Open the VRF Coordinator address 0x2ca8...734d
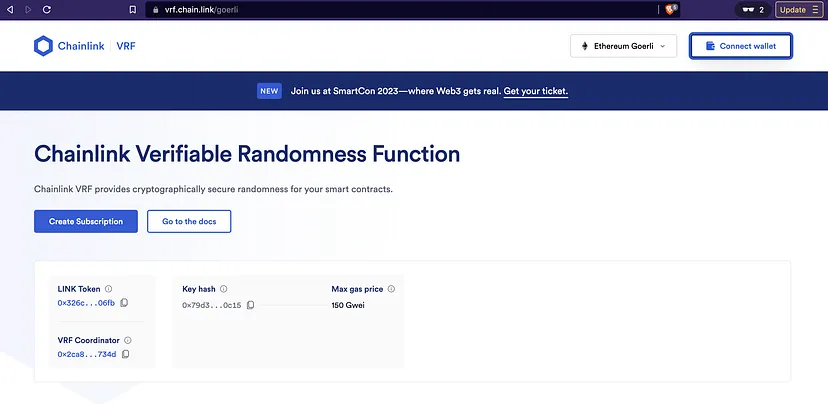Image resolution: width=828 pixels, height=404 pixels. click(x=87, y=354)
